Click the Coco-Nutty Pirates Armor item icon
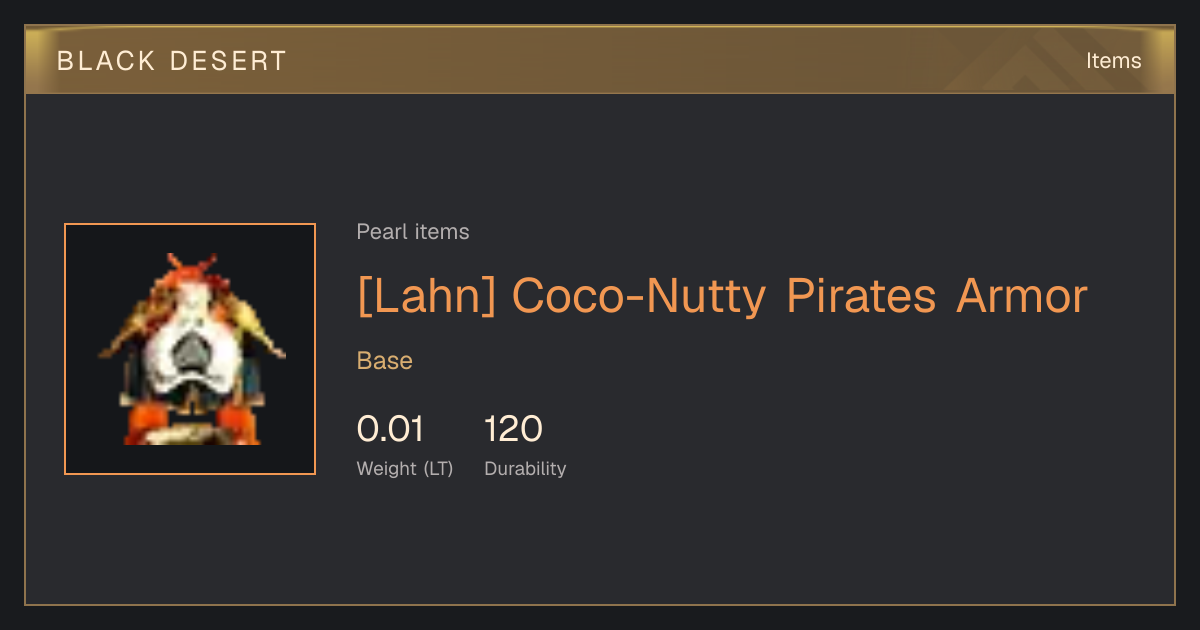This screenshot has width=1200, height=630. pyautogui.click(x=190, y=349)
